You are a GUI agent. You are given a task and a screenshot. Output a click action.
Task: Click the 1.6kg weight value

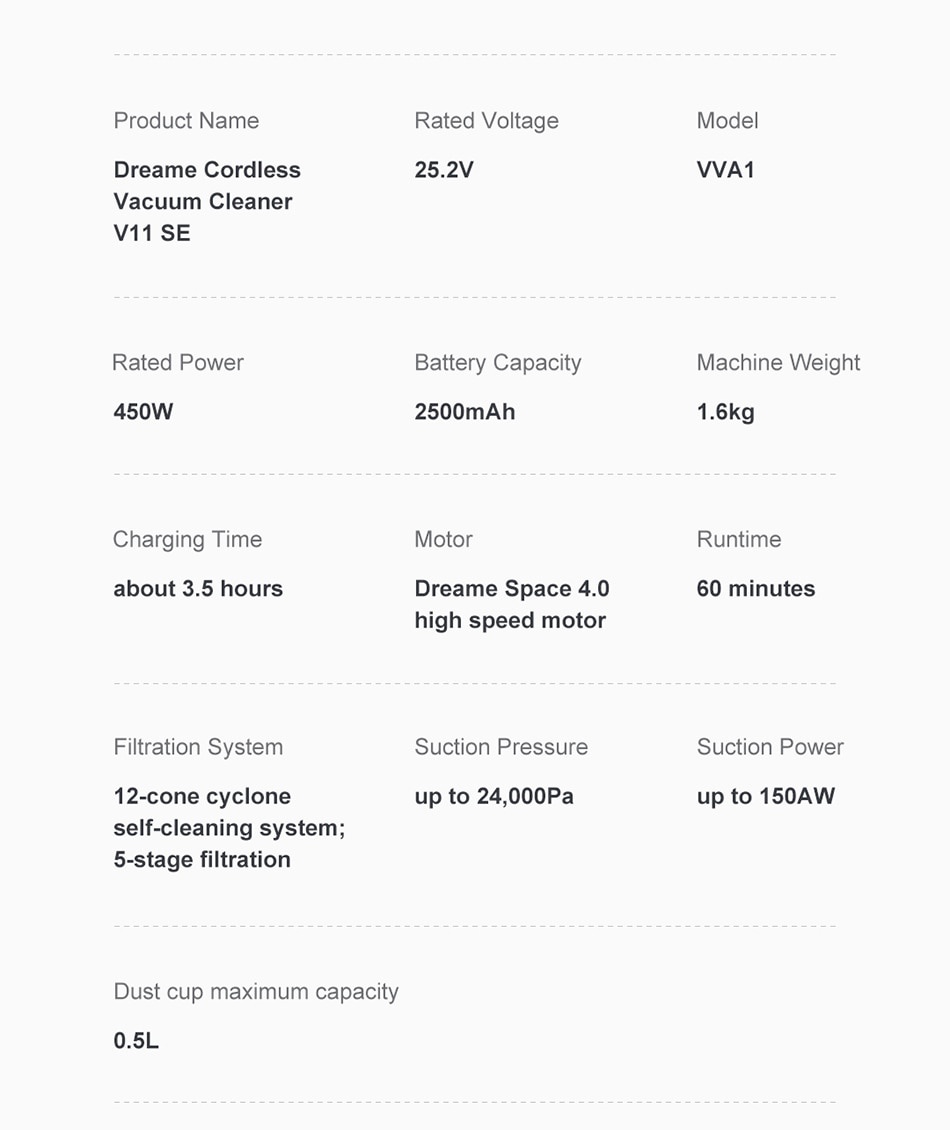(726, 412)
